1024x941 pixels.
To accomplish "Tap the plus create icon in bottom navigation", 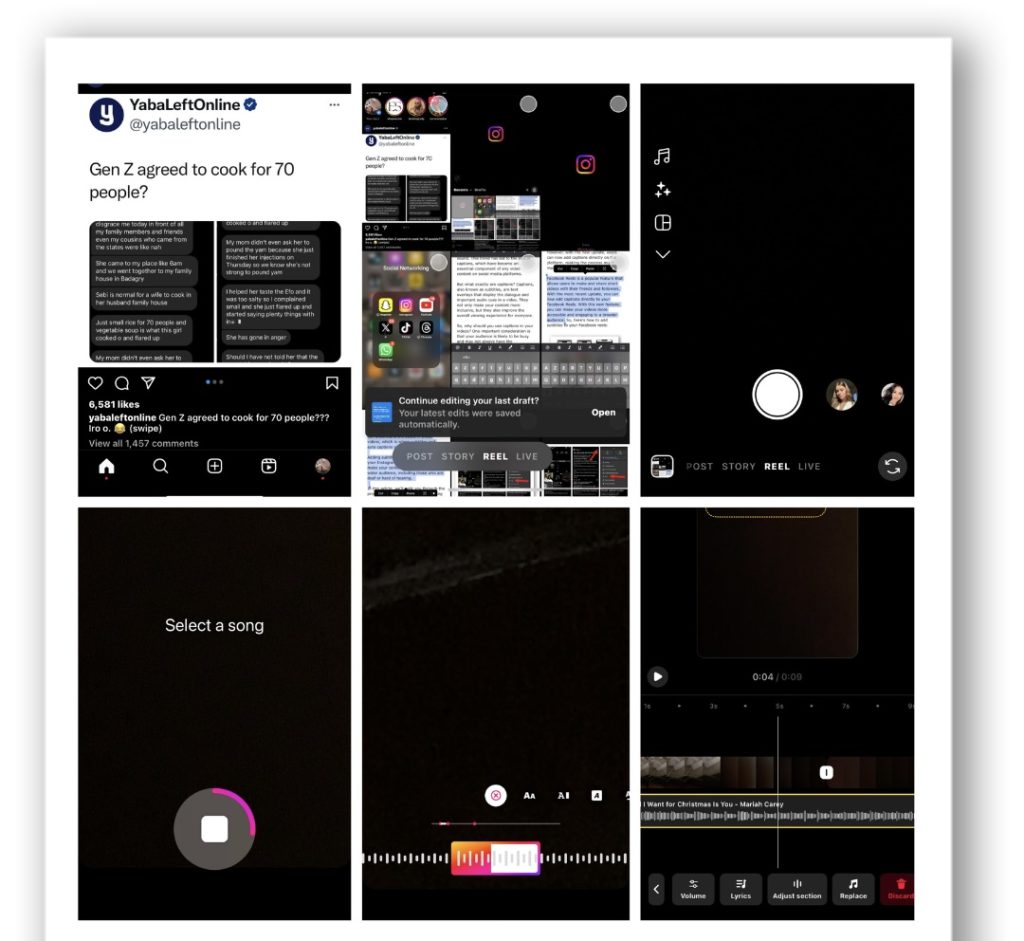I will click(x=214, y=466).
